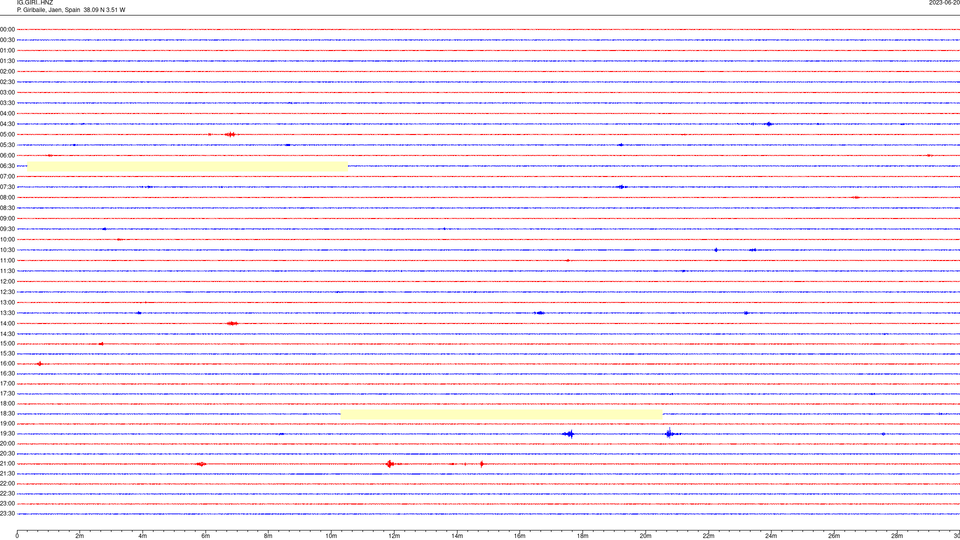Click the blue event near 17.5m on 19:30 trace
Viewport: 960px width, 540px height.
pos(569,434)
